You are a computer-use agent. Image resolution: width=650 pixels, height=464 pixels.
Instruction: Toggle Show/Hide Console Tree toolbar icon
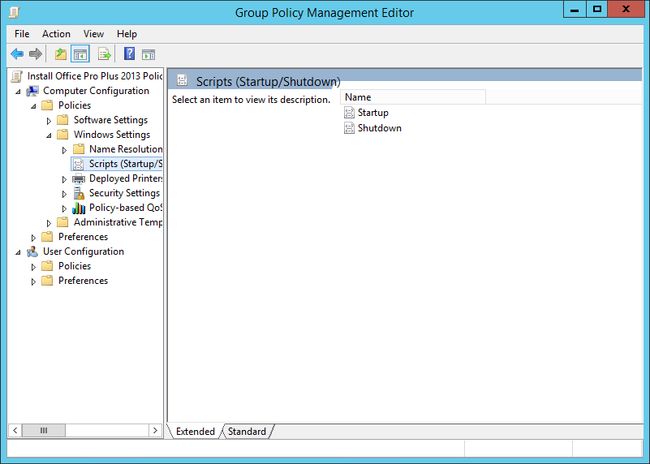pos(80,54)
